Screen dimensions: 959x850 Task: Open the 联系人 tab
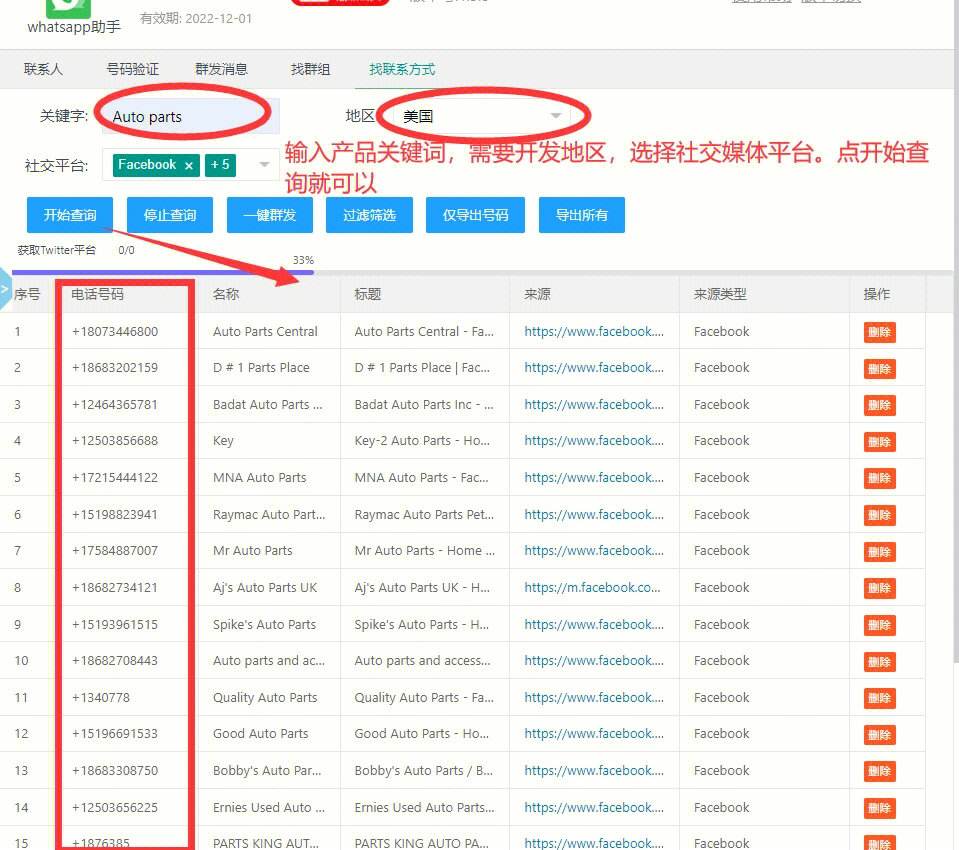[x=43, y=69]
